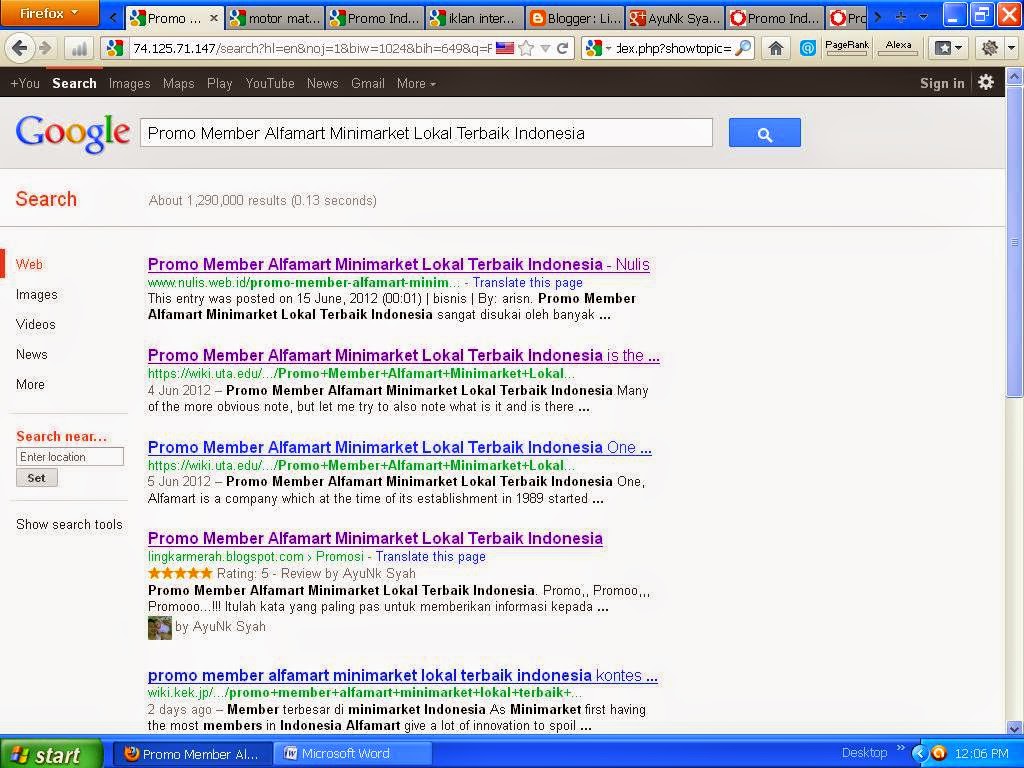Click the browser search box field
1024x768 pixels.
coord(673,48)
